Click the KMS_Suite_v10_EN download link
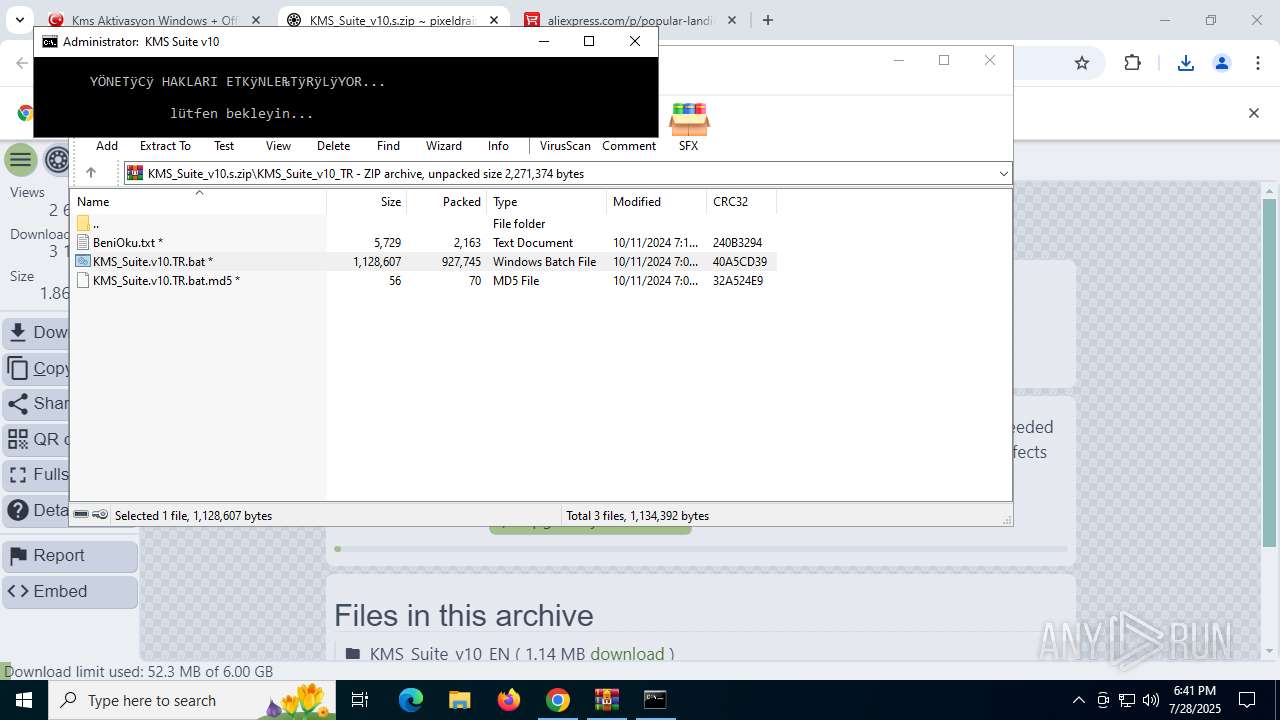The image size is (1280, 720). click(x=627, y=654)
